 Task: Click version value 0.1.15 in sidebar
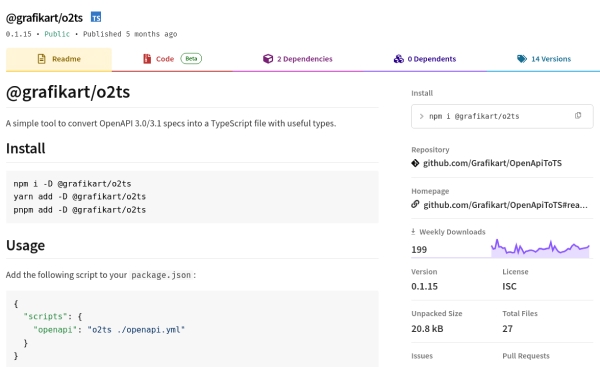[424, 286]
